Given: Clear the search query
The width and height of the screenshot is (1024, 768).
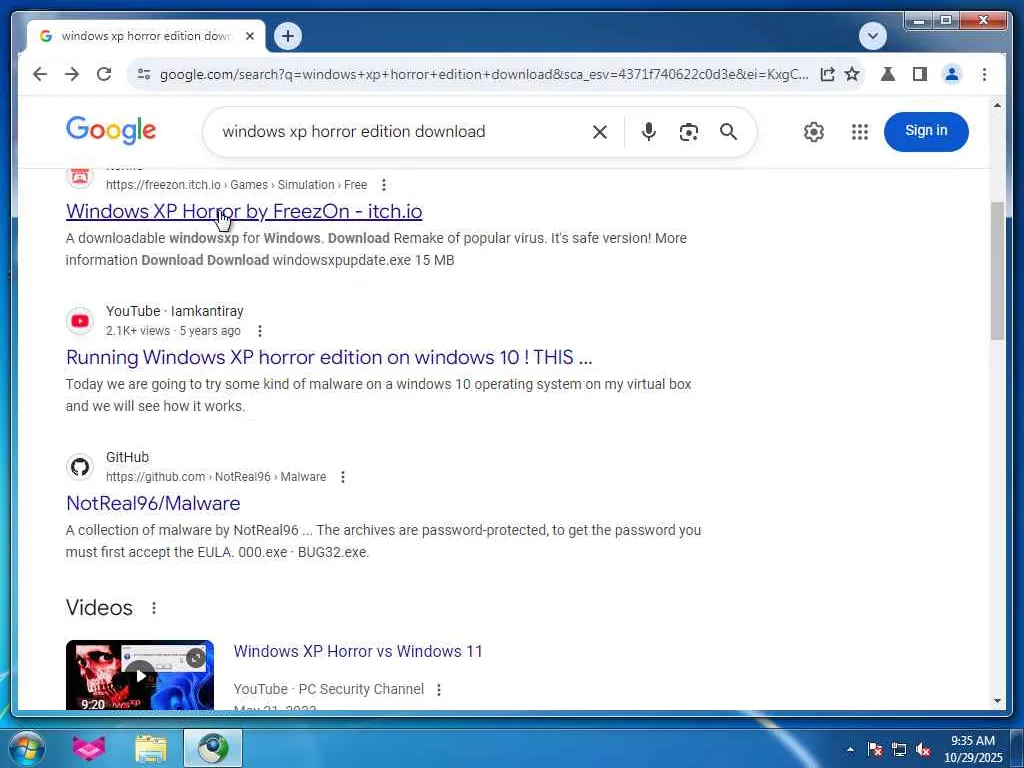Looking at the screenshot, I should (x=600, y=132).
